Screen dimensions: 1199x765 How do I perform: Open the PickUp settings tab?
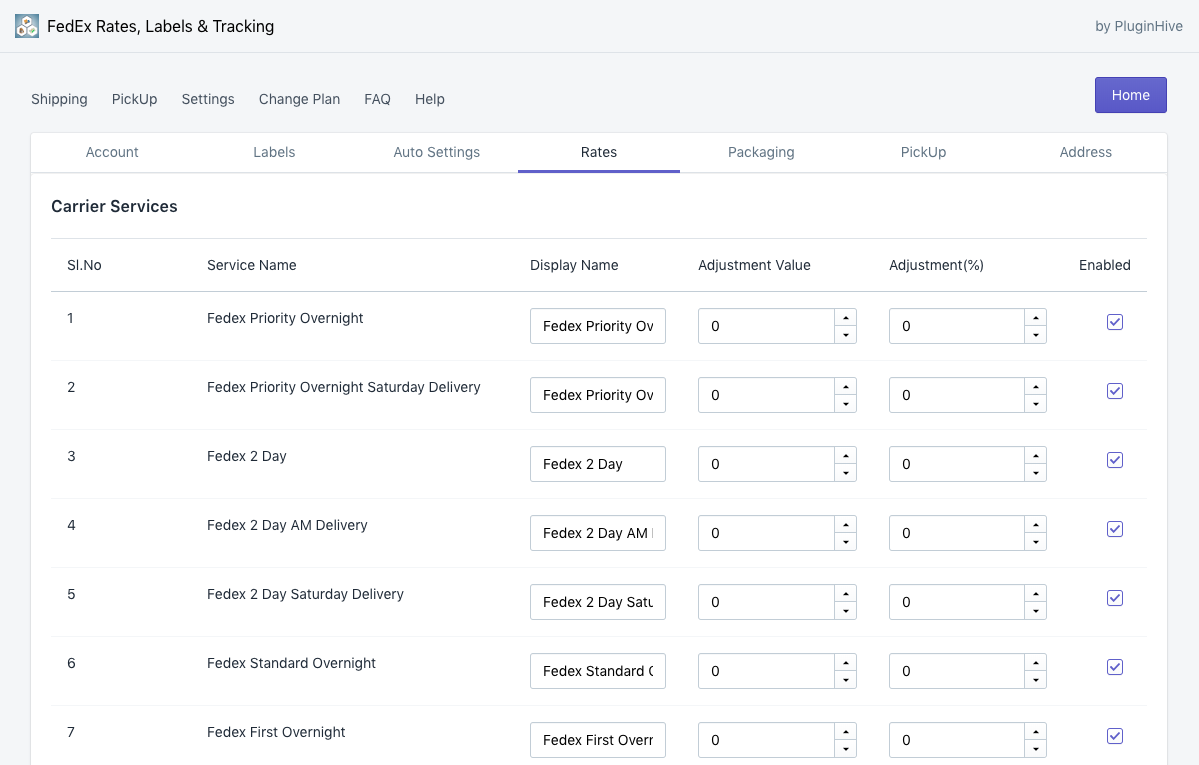pos(923,152)
